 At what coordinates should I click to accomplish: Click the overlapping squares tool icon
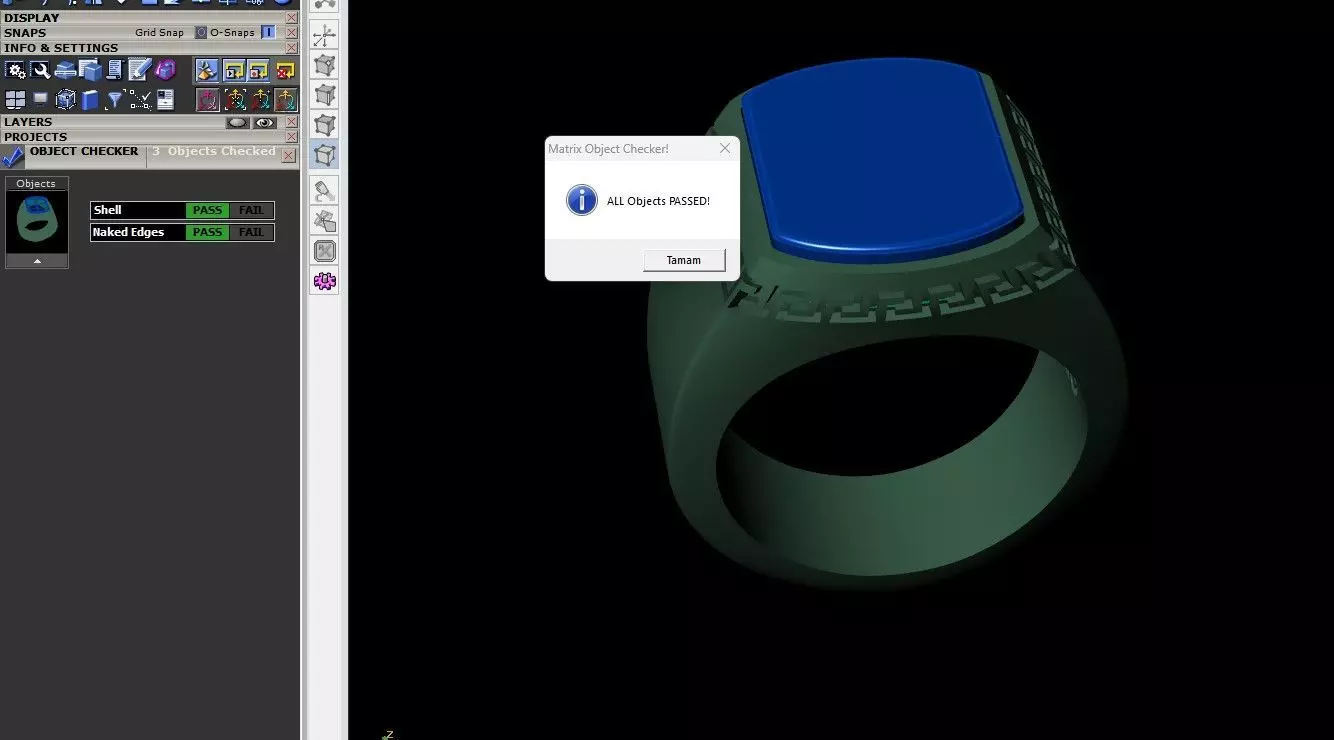[x=325, y=221]
